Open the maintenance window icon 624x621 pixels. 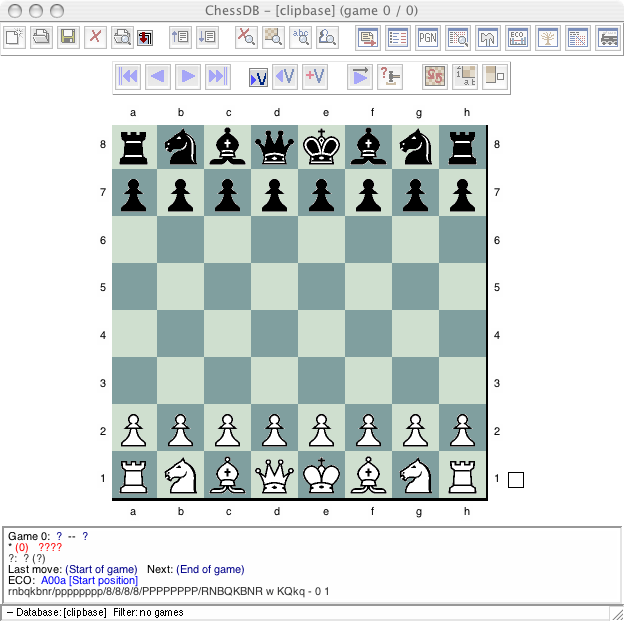pos(488,38)
